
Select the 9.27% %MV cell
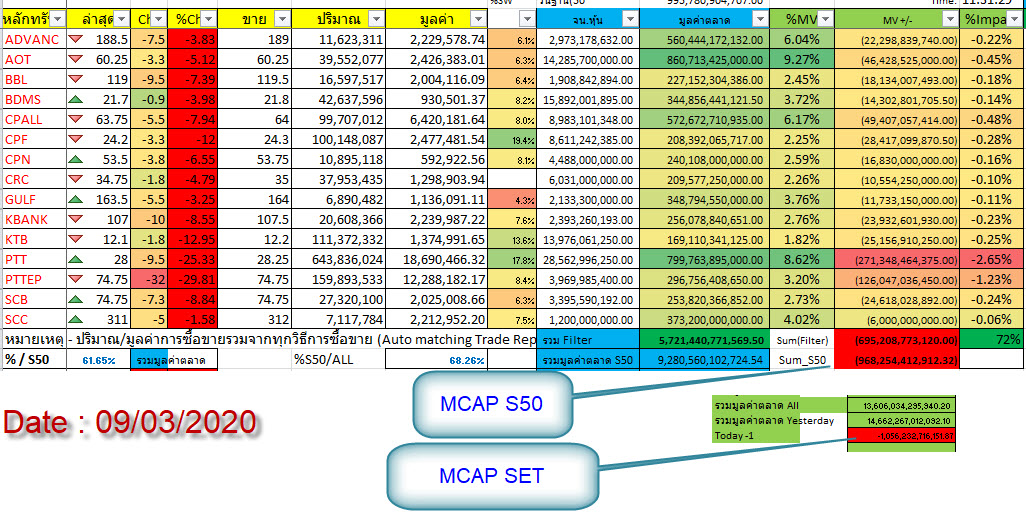802,60
